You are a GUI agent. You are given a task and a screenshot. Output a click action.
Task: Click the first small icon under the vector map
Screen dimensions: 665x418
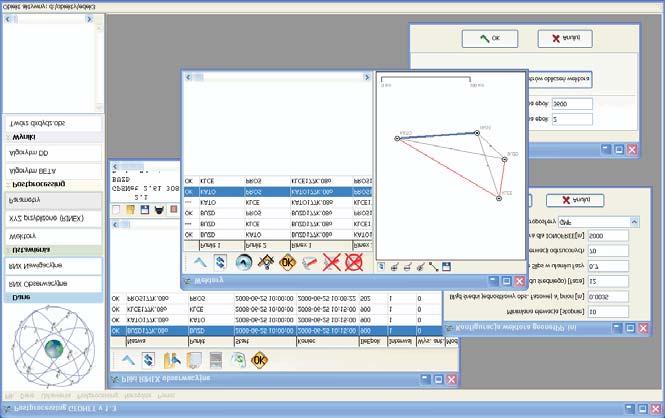(381, 267)
